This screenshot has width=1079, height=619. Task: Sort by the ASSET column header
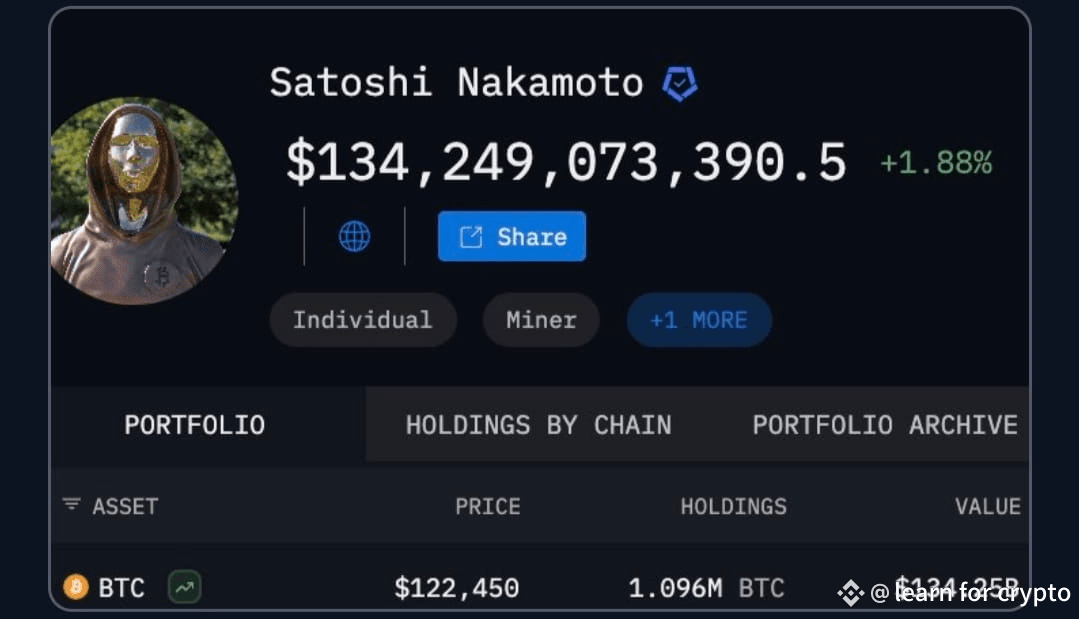pyautogui.click(x=125, y=506)
